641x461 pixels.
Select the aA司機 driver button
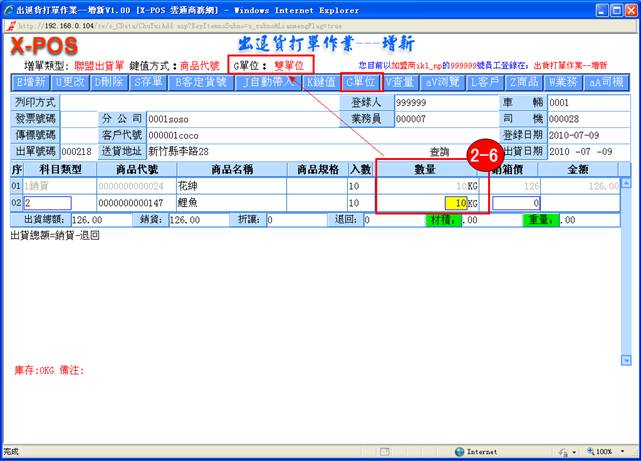(x=607, y=82)
